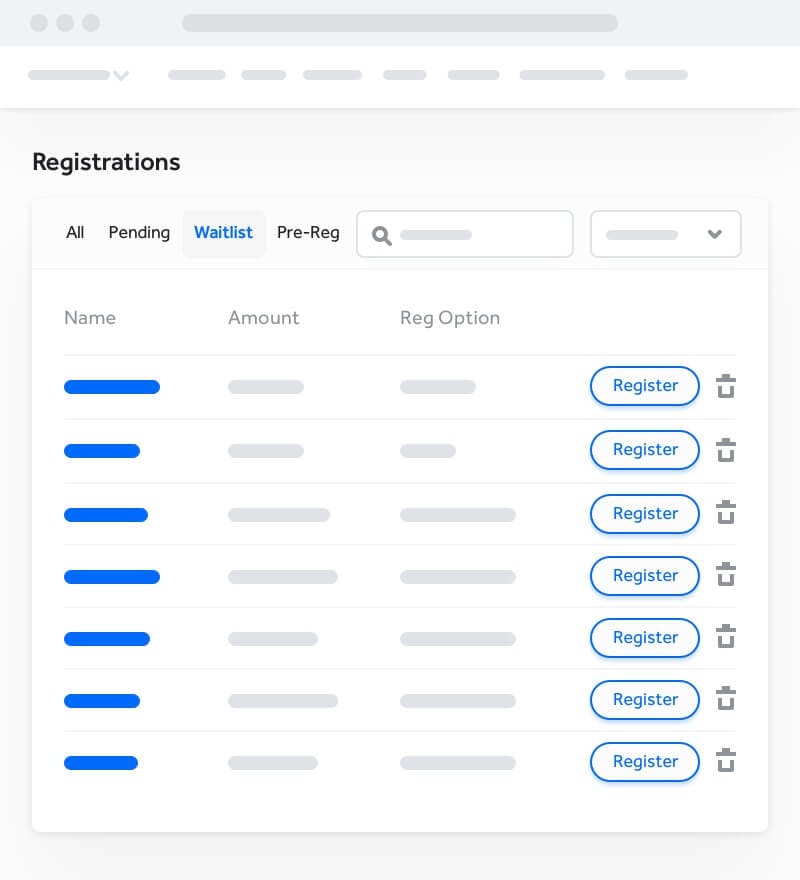Screen dimensions: 800x880
Task: Delete the first waitlist entry
Action: pos(726,386)
